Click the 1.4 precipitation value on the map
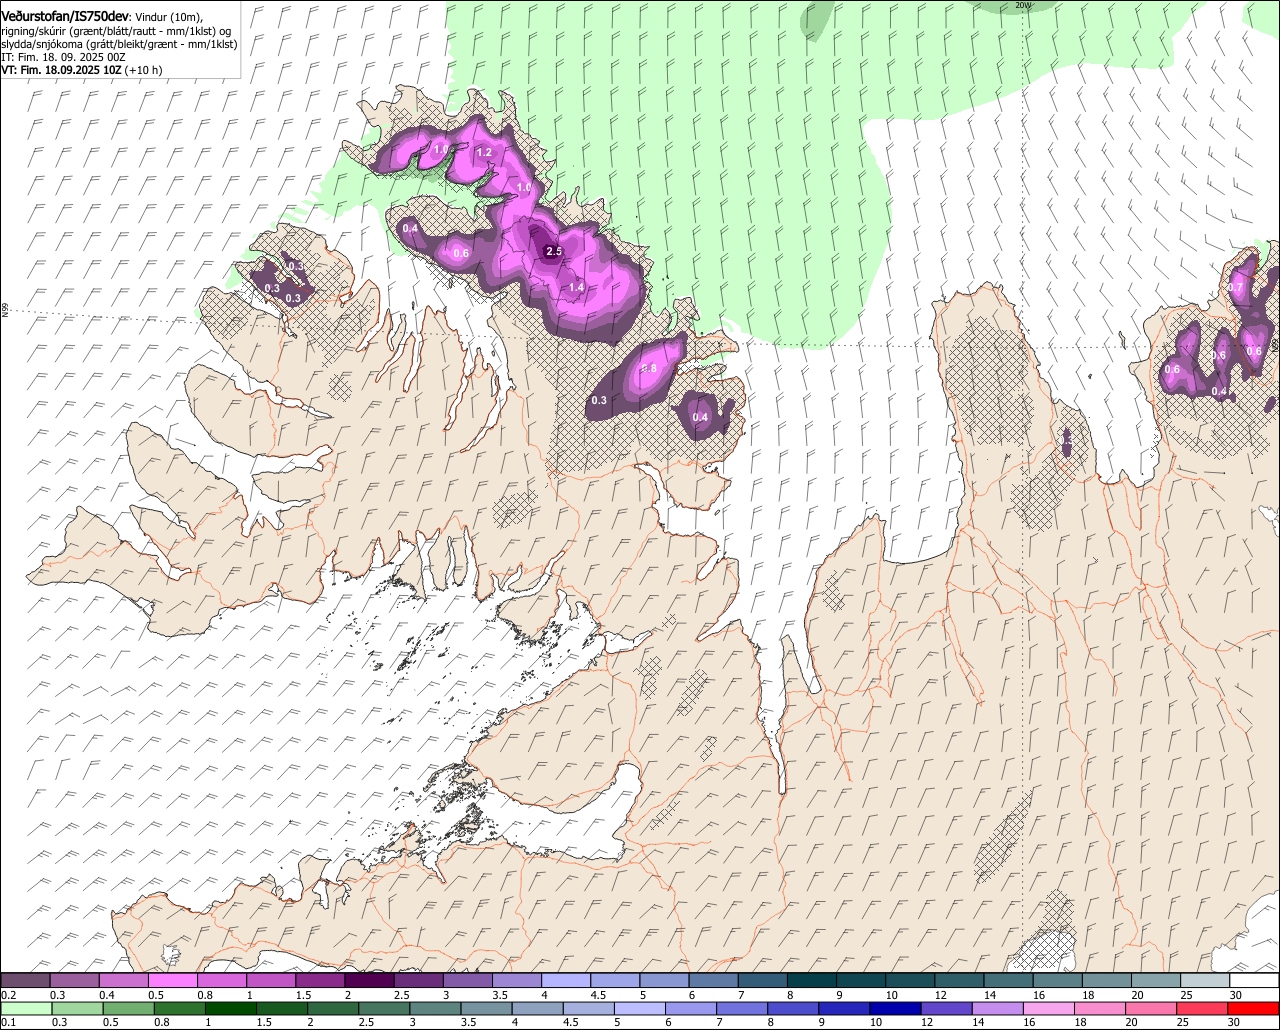This screenshot has width=1280, height=1030. (x=576, y=288)
